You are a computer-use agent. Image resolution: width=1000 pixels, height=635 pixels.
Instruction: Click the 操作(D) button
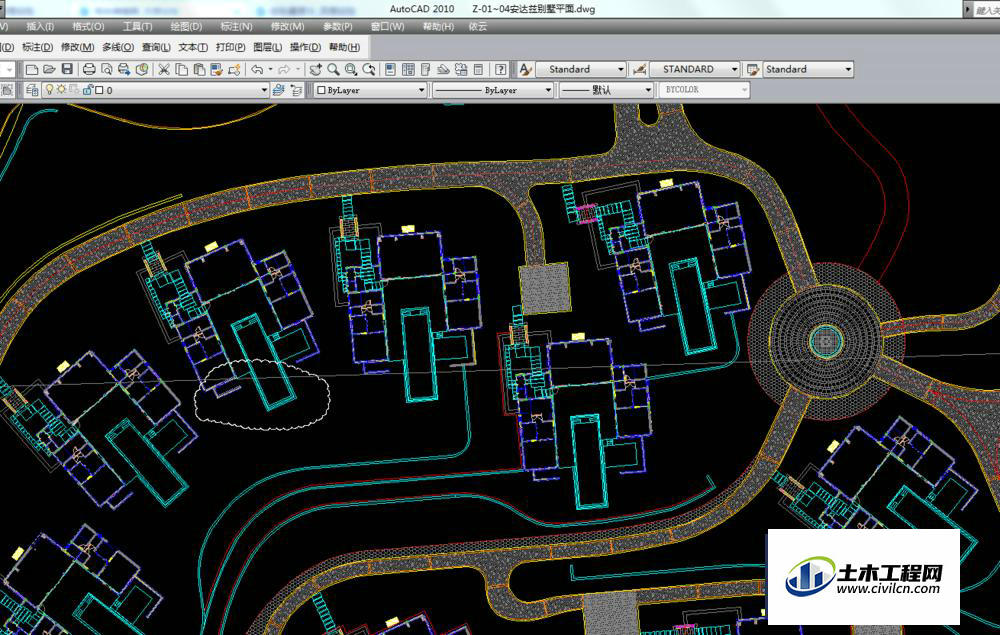pos(305,47)
